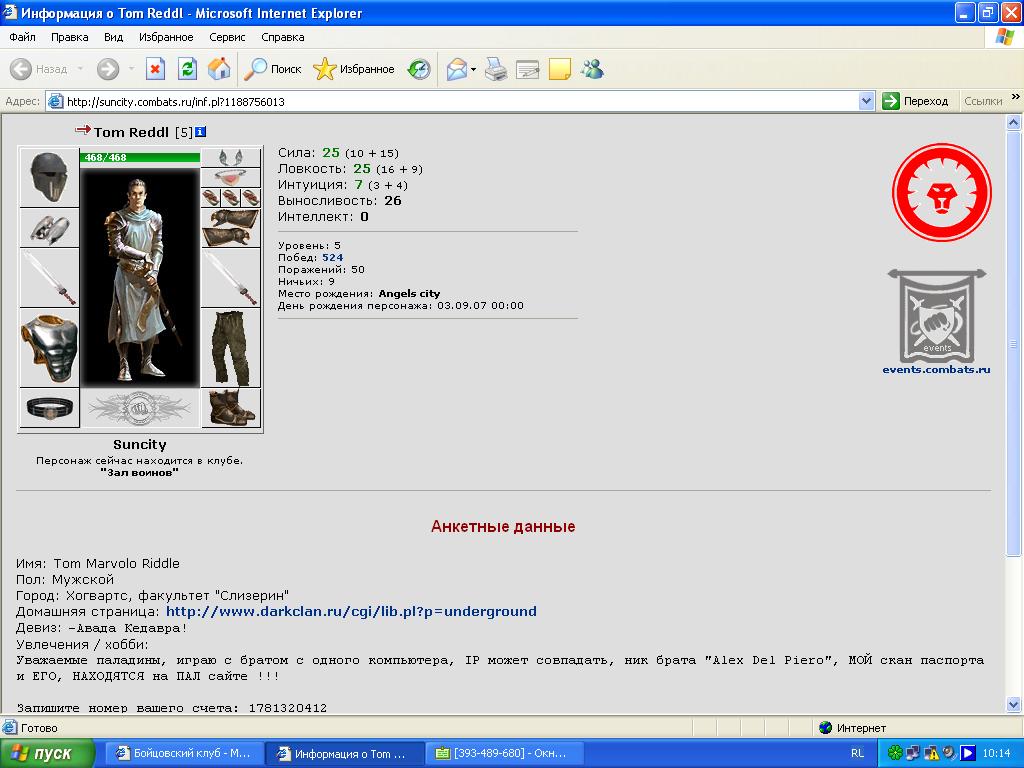
Task: Click the helmet equipment slot
Action: coord(50,178)
